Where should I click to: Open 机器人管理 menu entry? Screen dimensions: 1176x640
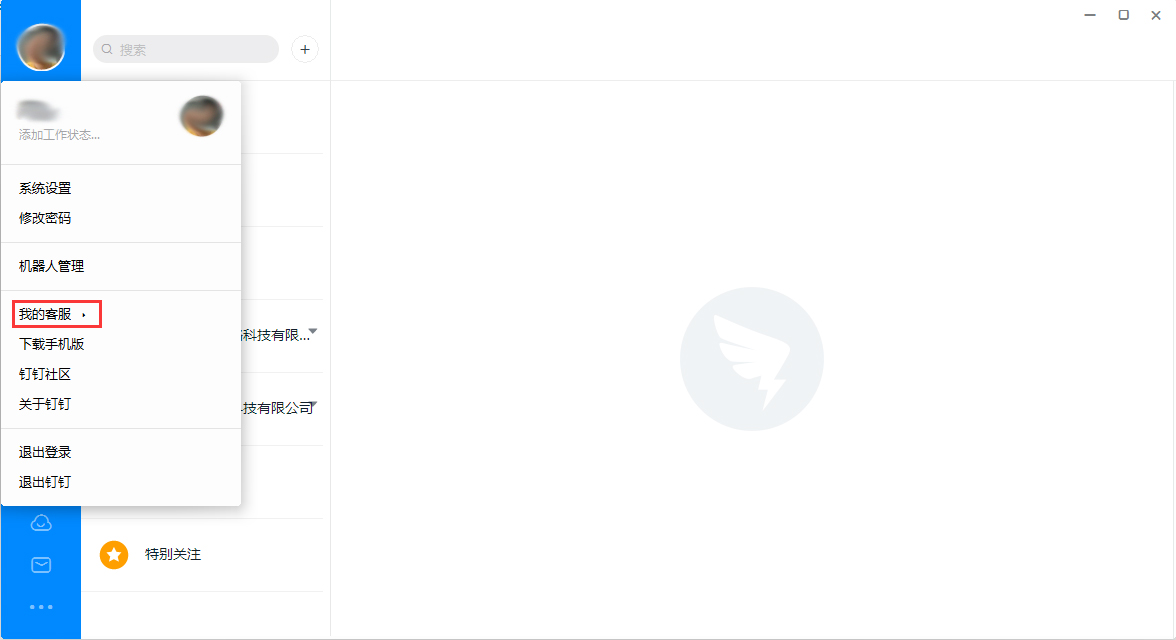click(49, 266)
